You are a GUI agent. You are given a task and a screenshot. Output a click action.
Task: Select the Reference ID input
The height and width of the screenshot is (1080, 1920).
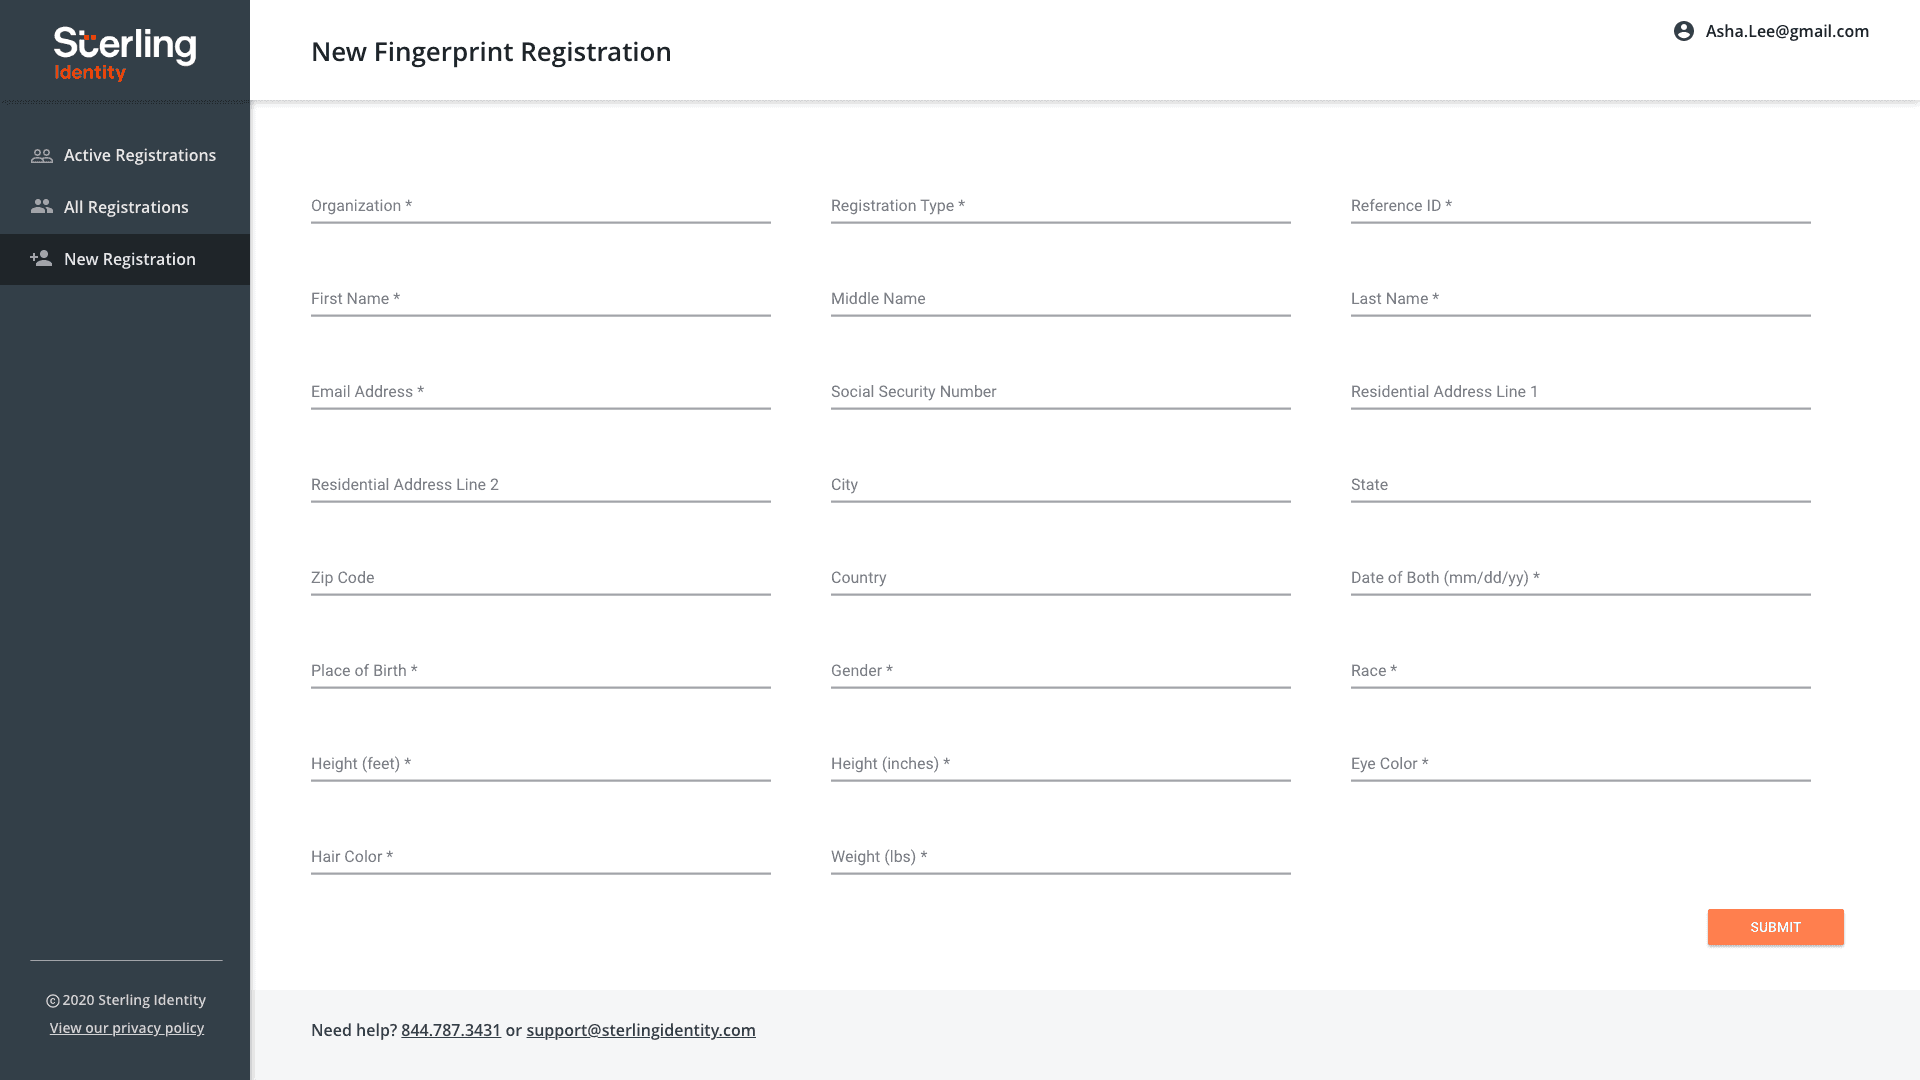1580,206
